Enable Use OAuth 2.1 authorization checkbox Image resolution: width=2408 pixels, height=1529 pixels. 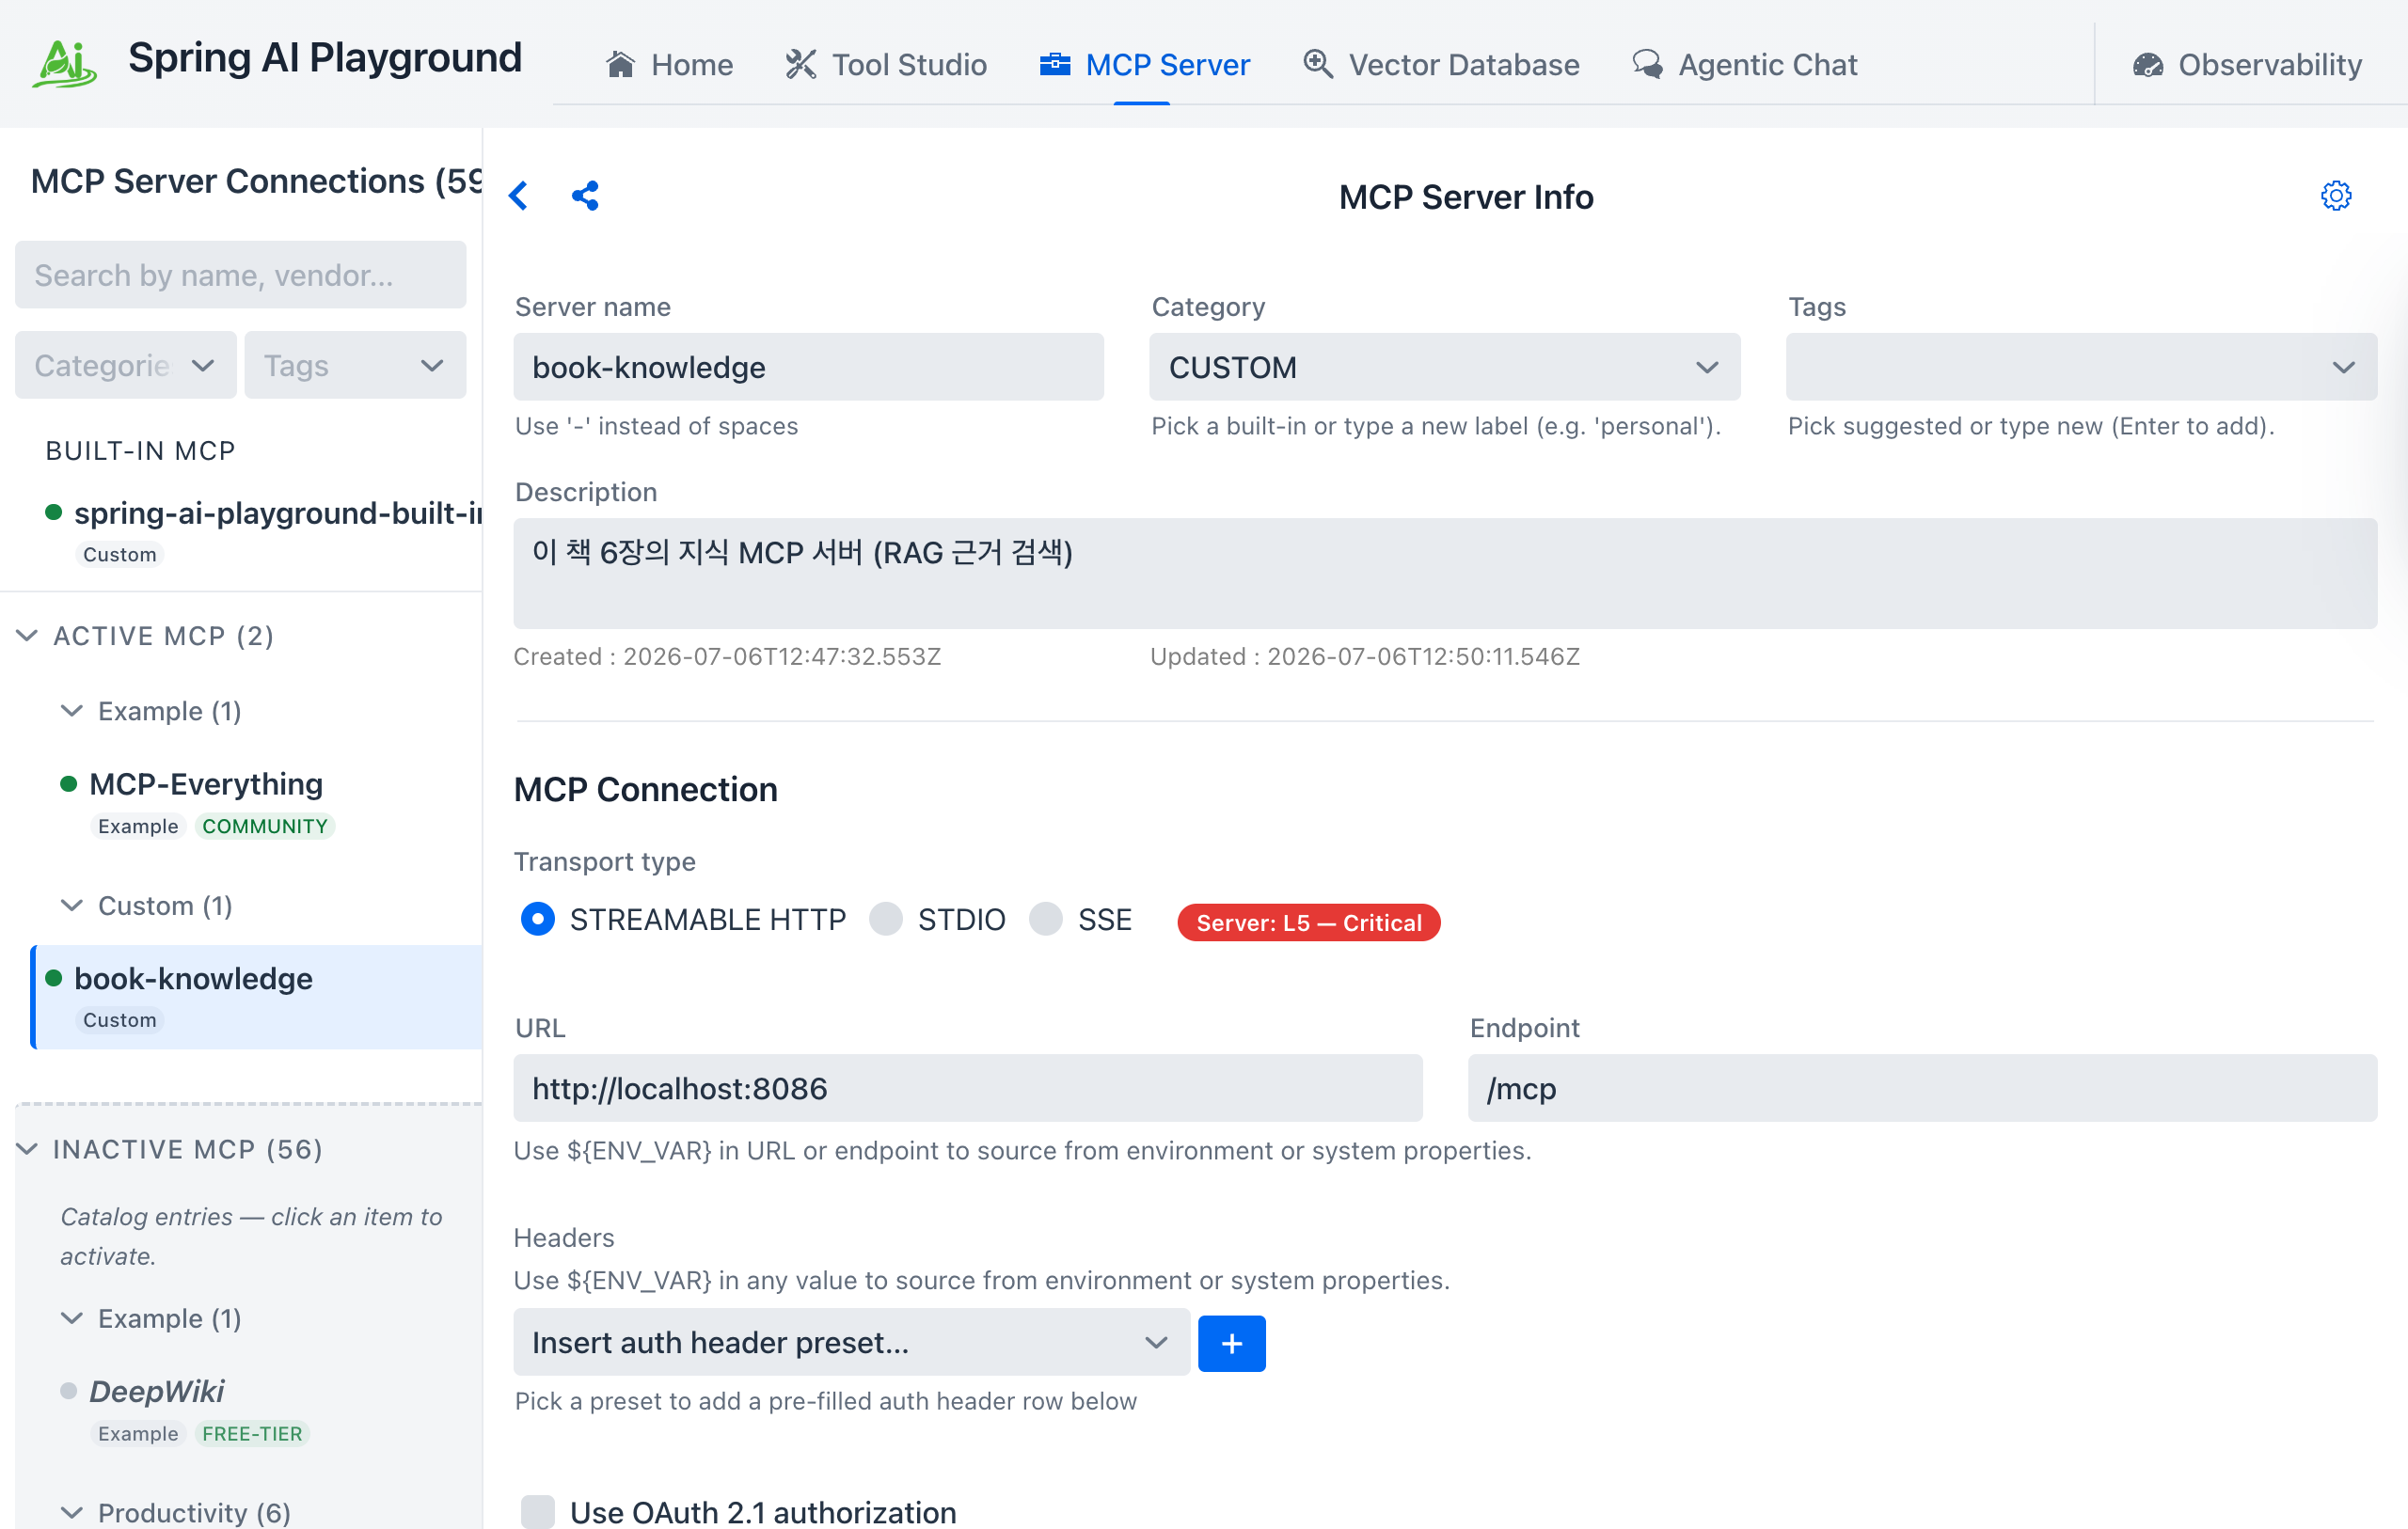point(538,1512)
